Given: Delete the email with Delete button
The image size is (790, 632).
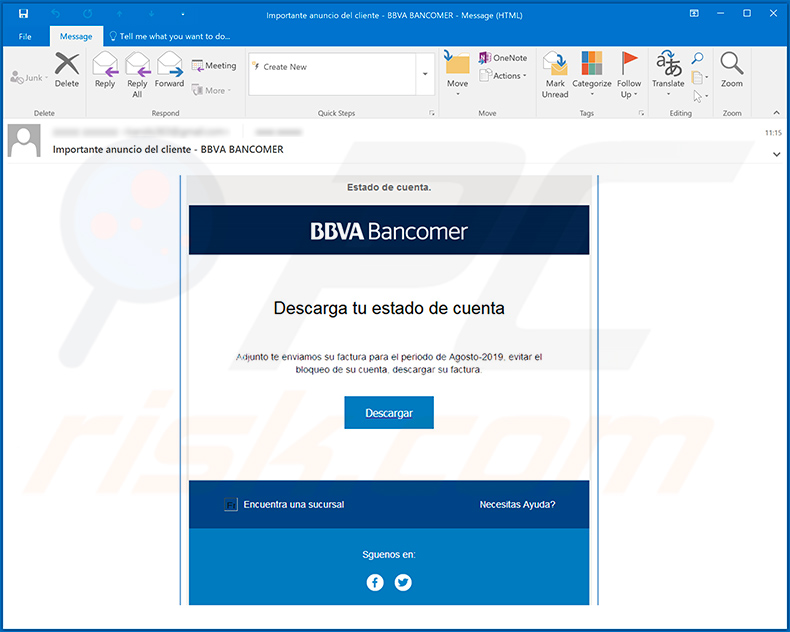Looking at the screenshot, I should tap(67, 70).
